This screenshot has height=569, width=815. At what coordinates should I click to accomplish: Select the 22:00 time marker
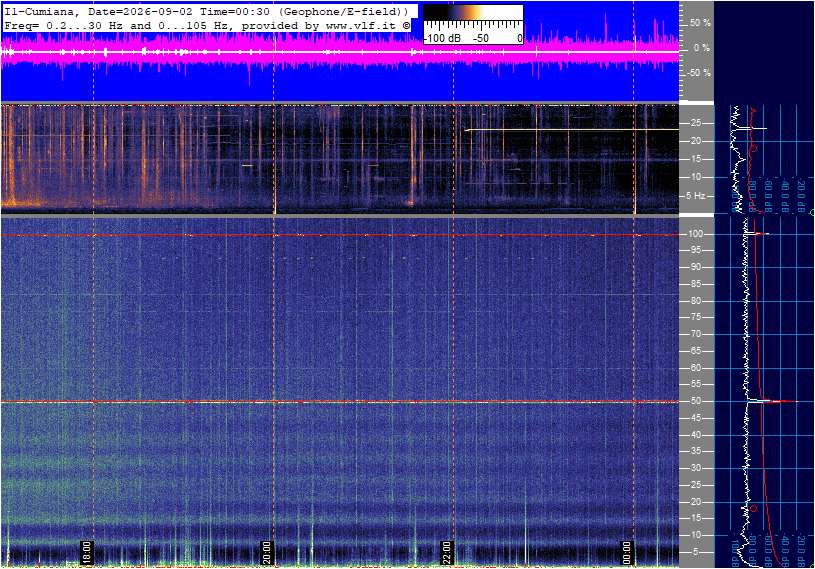(446, 552)
